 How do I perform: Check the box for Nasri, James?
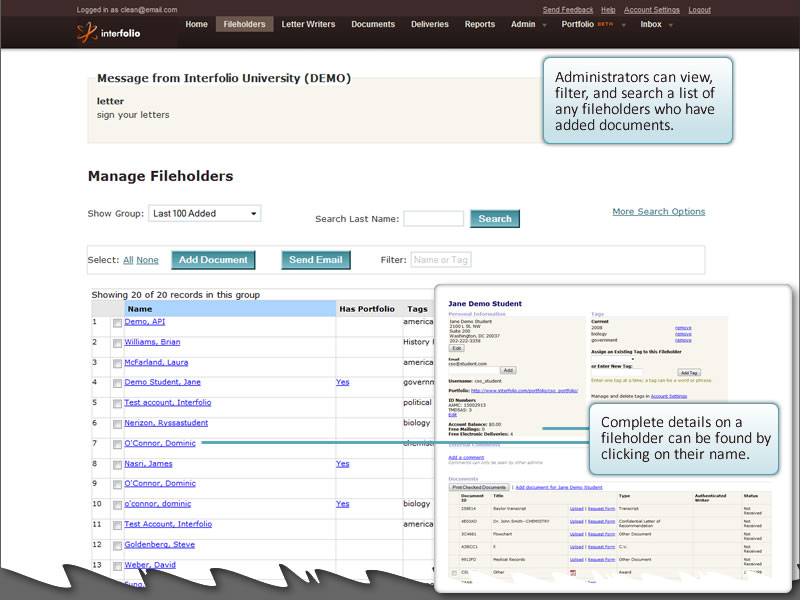117,465
